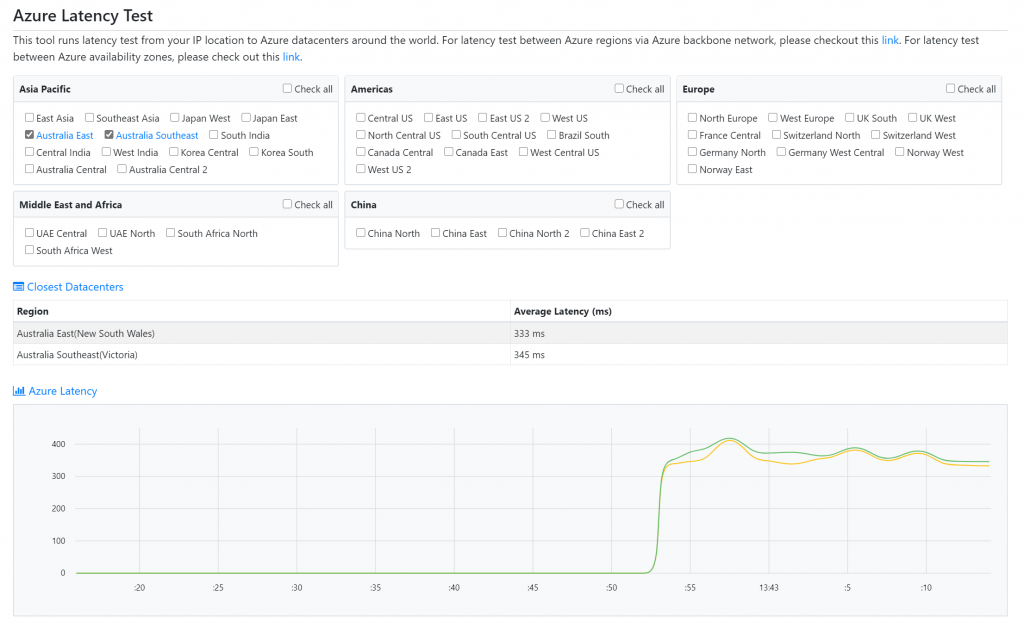Uncheck the Australia Southeast checkbox

point(109,135)
